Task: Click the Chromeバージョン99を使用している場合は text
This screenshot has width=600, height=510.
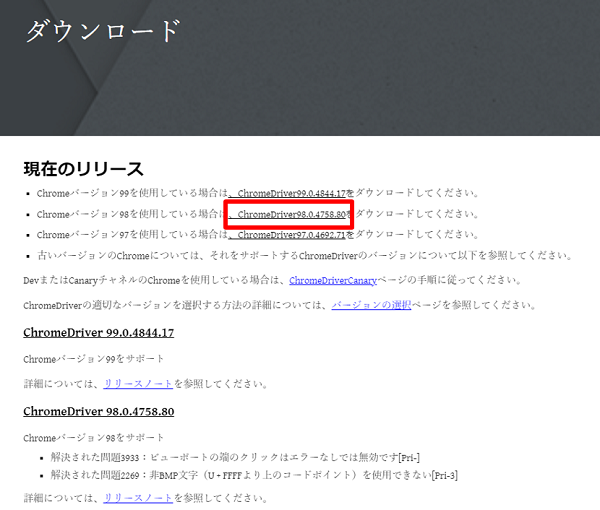Action: 132,193
